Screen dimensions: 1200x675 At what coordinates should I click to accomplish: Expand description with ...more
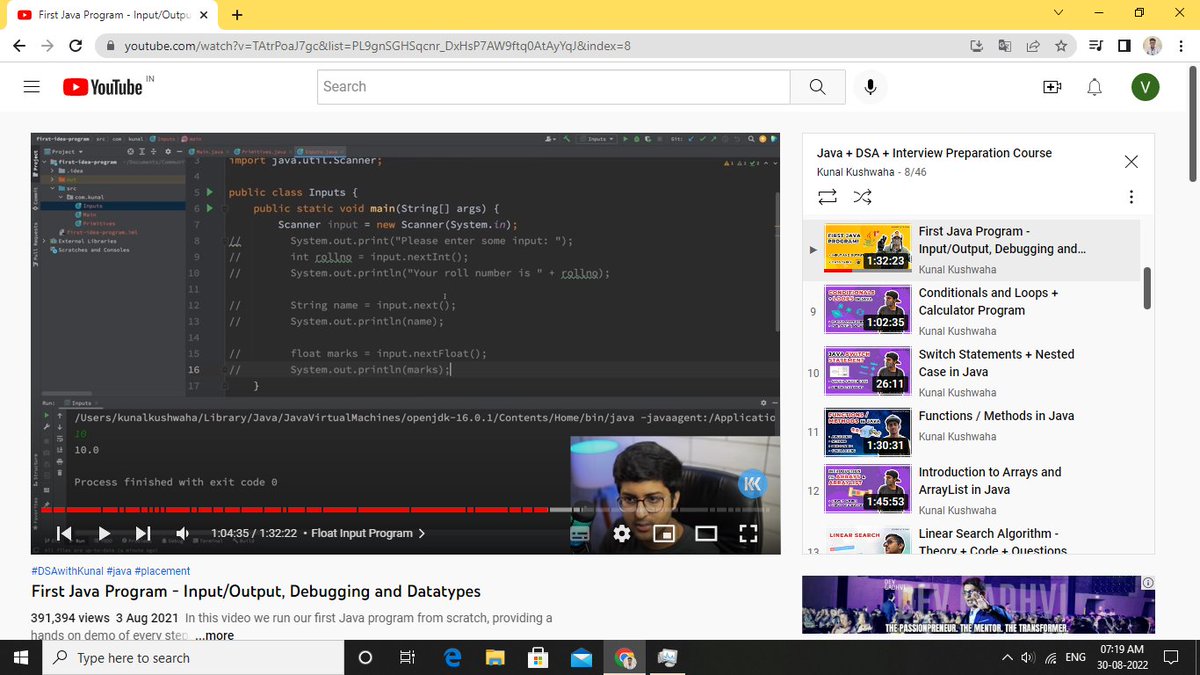click(214, 636)
